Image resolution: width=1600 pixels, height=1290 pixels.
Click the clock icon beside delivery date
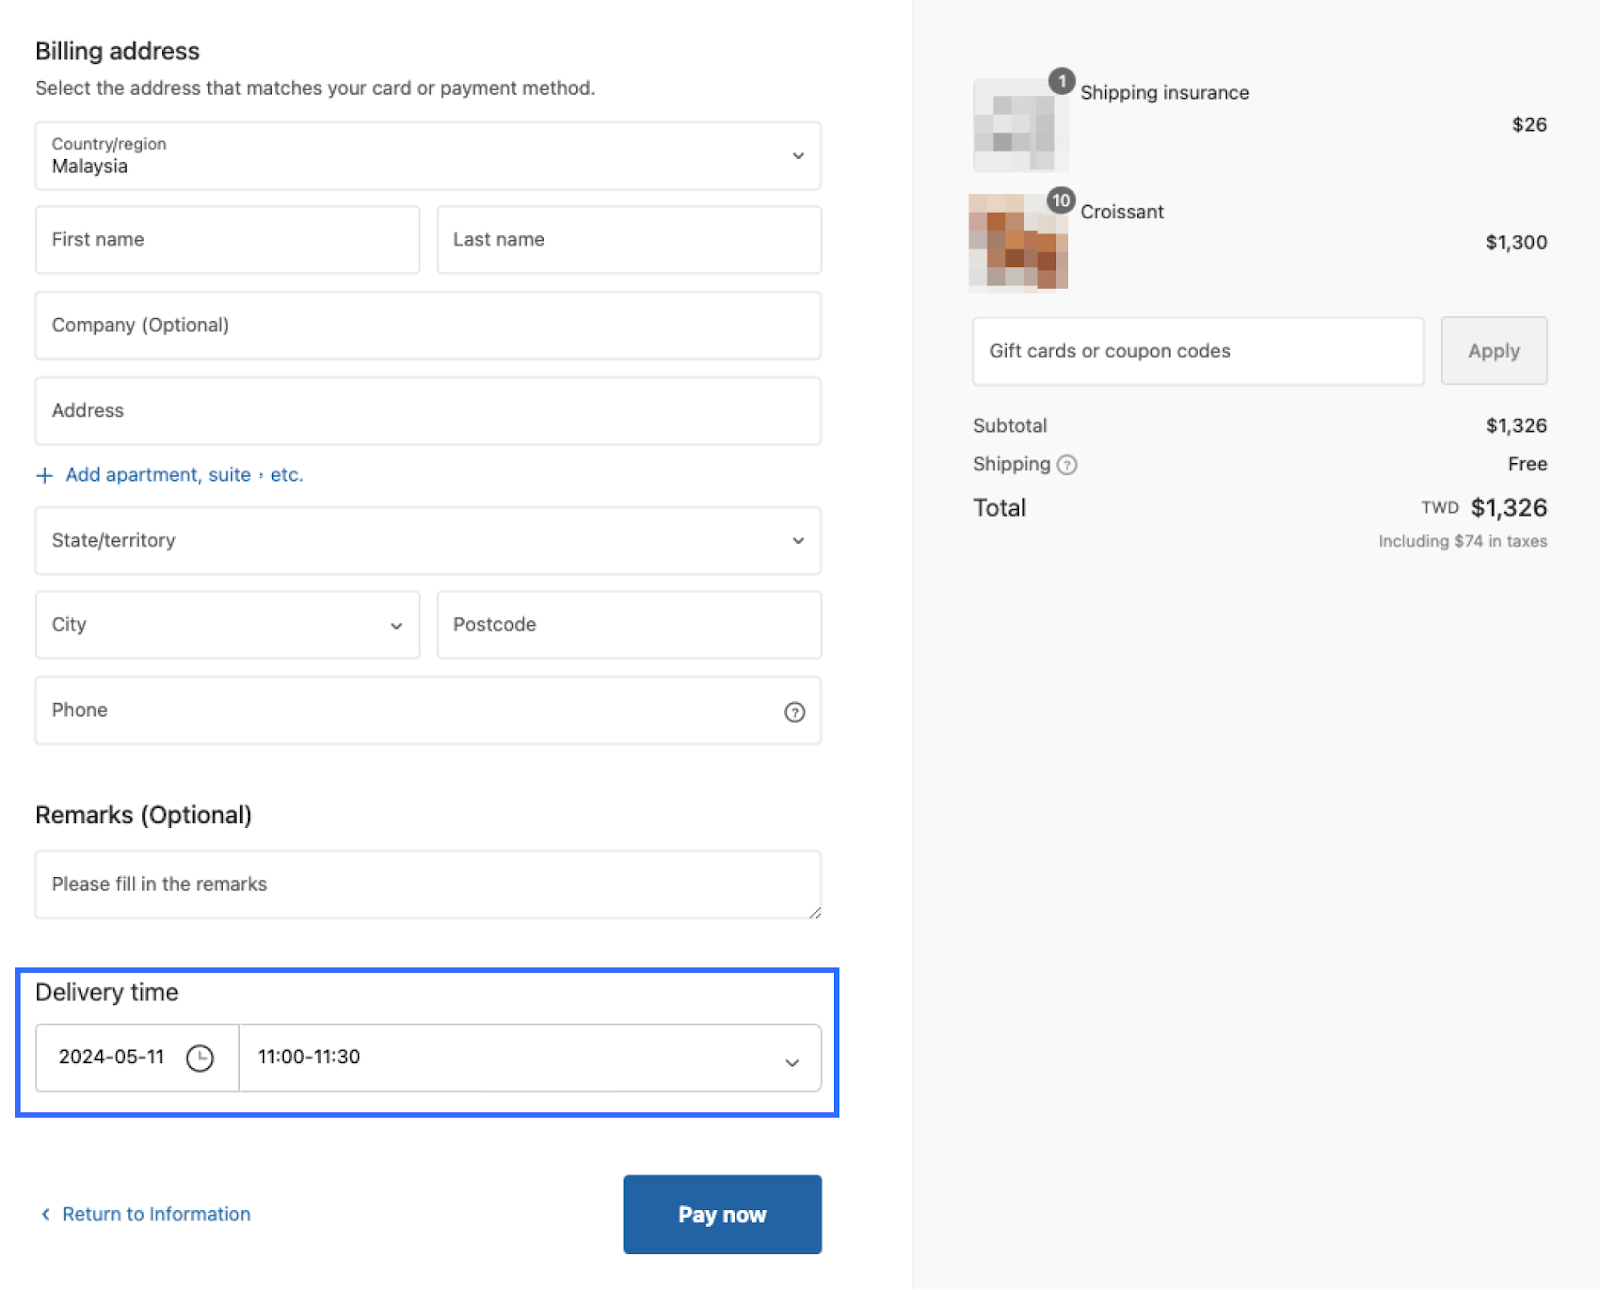point(200,1058)
